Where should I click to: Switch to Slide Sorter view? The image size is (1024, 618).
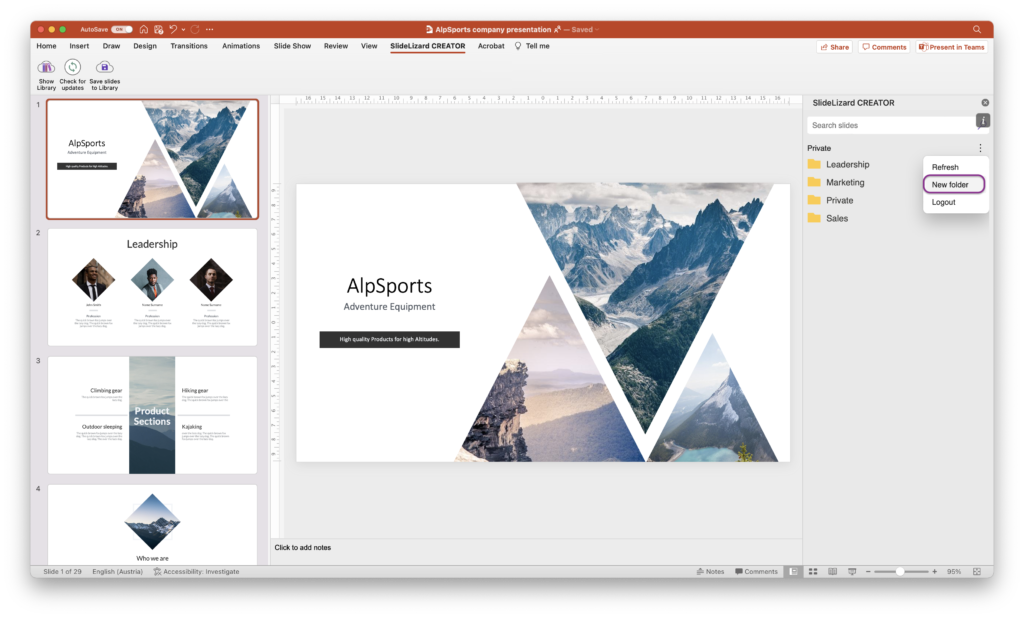click(x=813, y=572)
